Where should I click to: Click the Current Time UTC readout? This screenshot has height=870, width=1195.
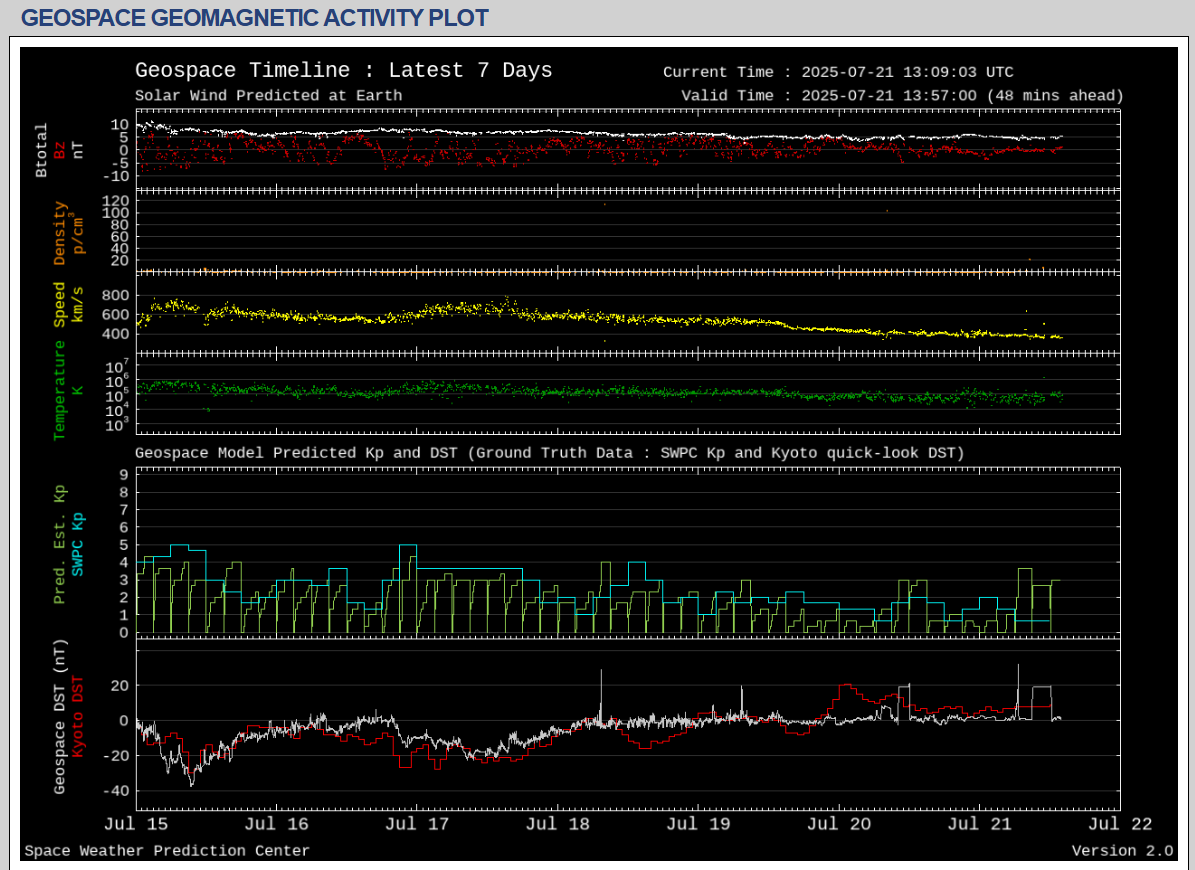(x=838, y=72)
